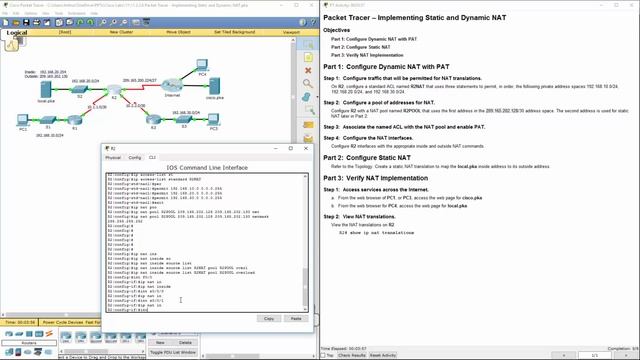Choose the blue shape drawing tool

(x=307, y=97)
